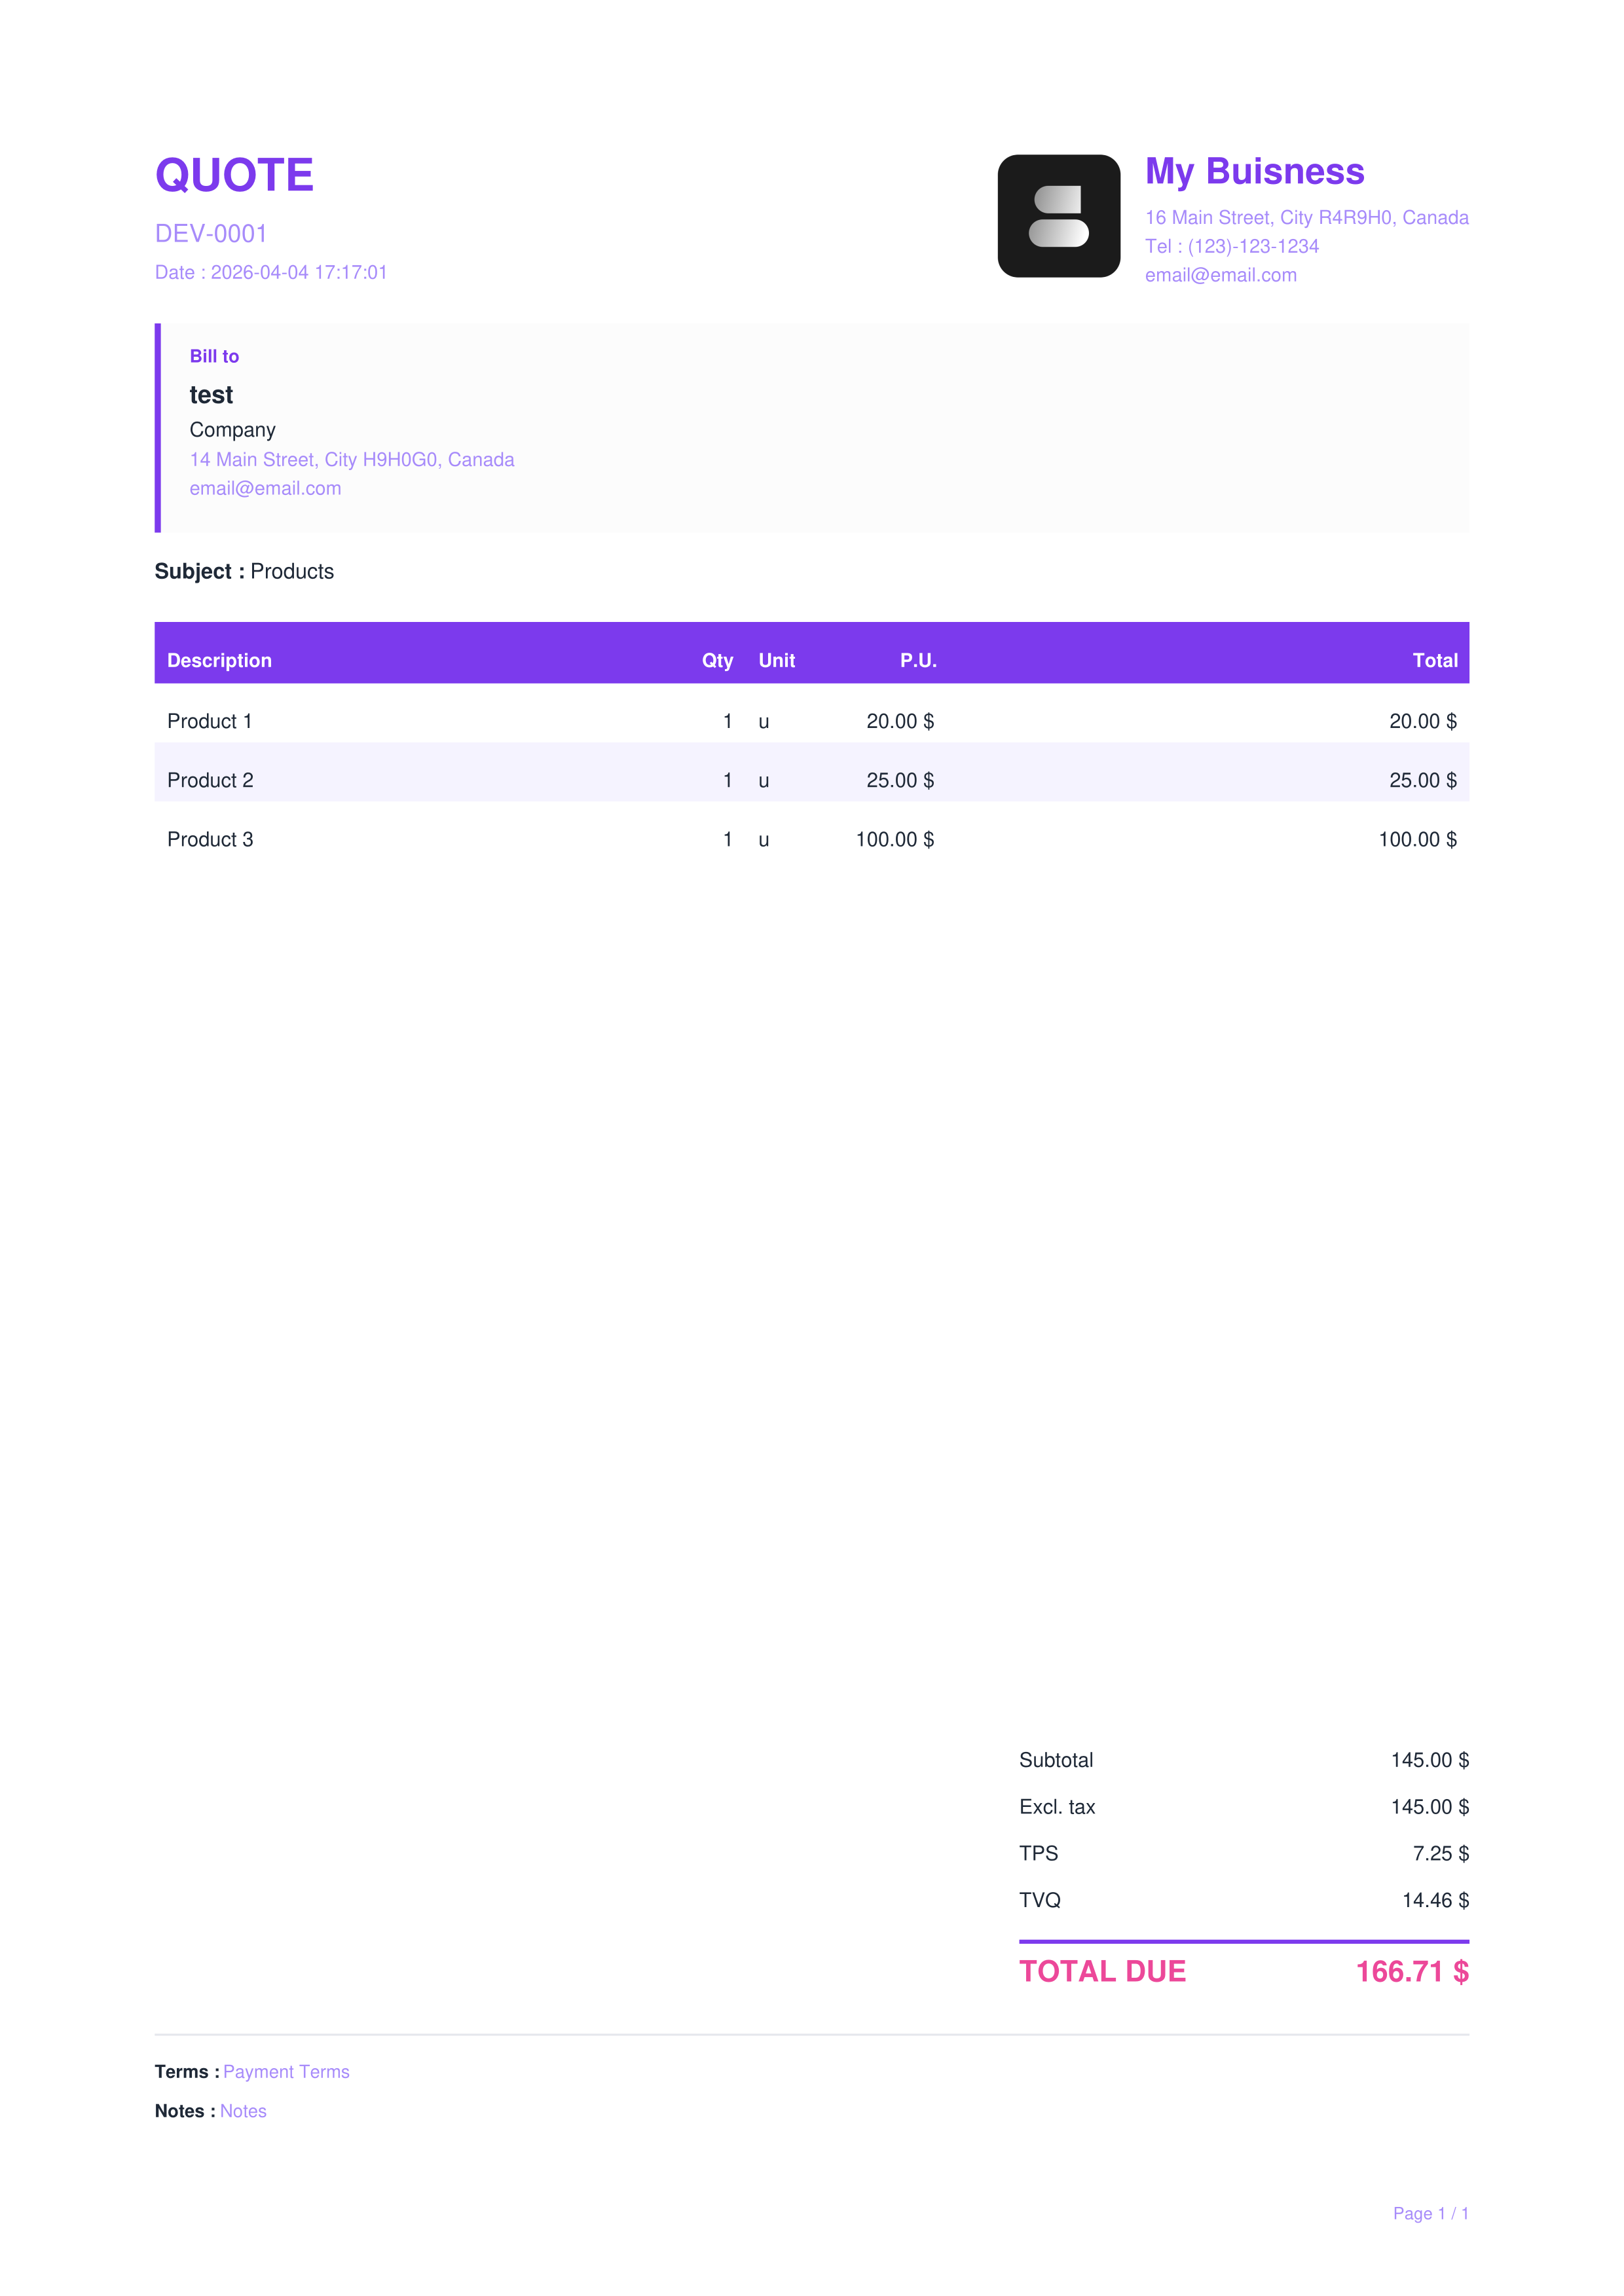
Task: Select the Product 2 row
Action: click(811, 780)
